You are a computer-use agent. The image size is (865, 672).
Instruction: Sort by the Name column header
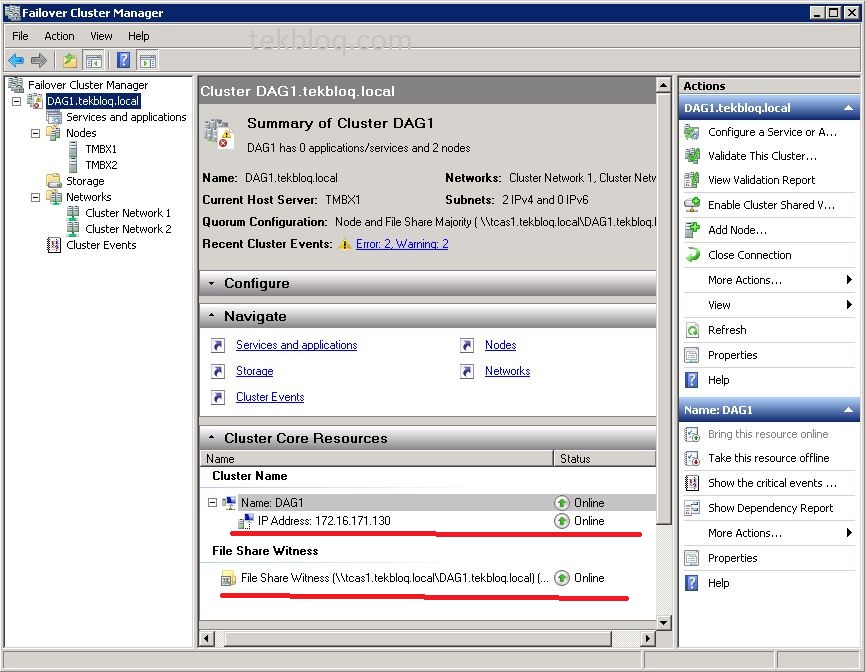[377, 458]
